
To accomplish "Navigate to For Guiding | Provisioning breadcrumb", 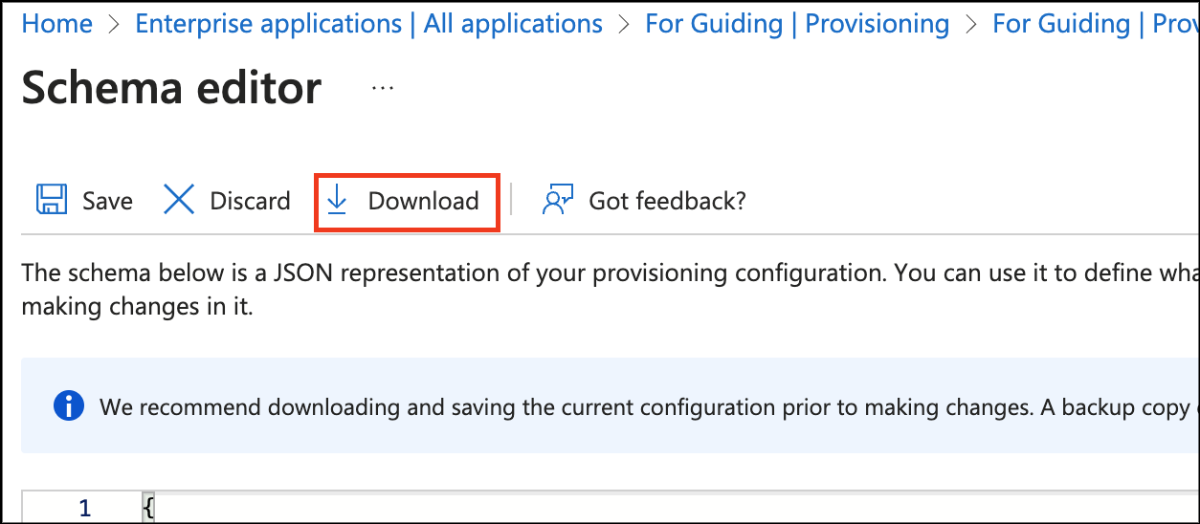I will coord(797,24).
